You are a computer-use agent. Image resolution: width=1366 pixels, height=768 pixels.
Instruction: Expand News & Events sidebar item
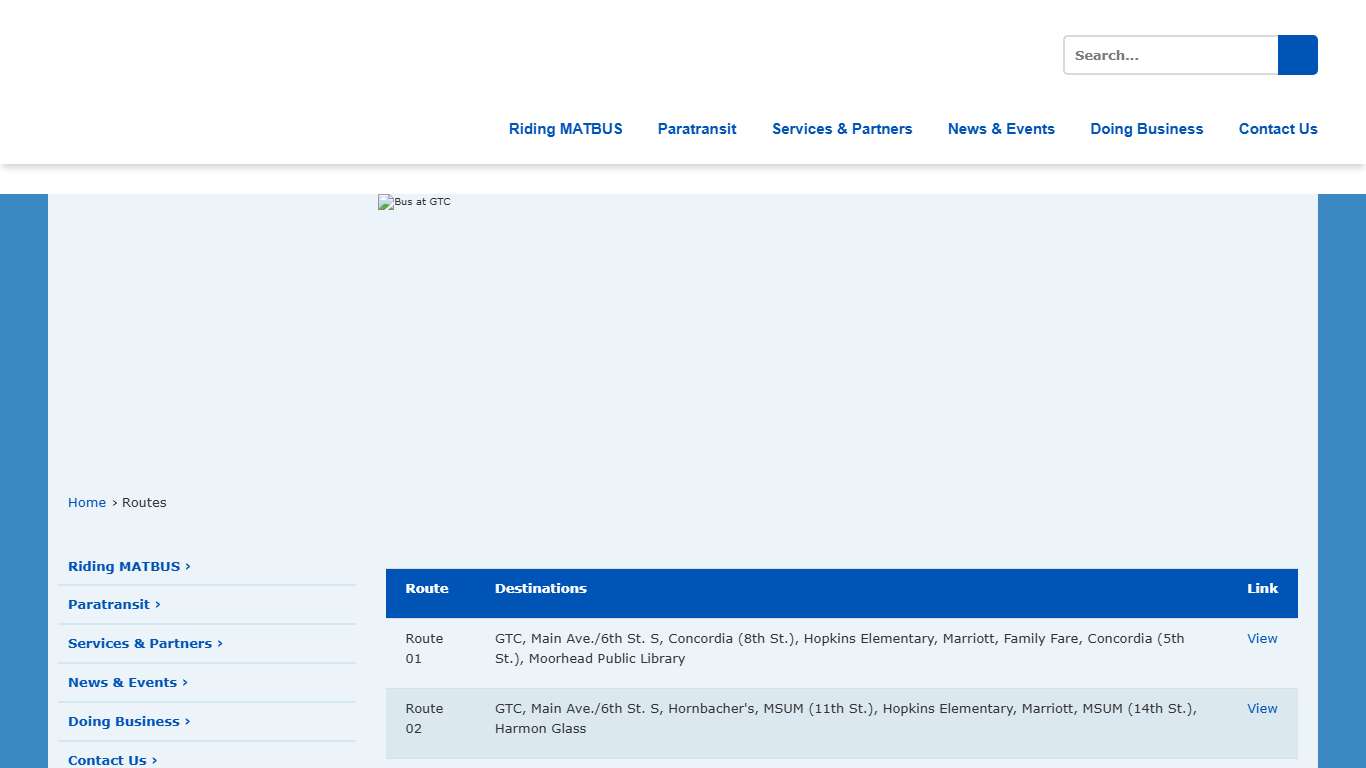[x=128, y=683]
